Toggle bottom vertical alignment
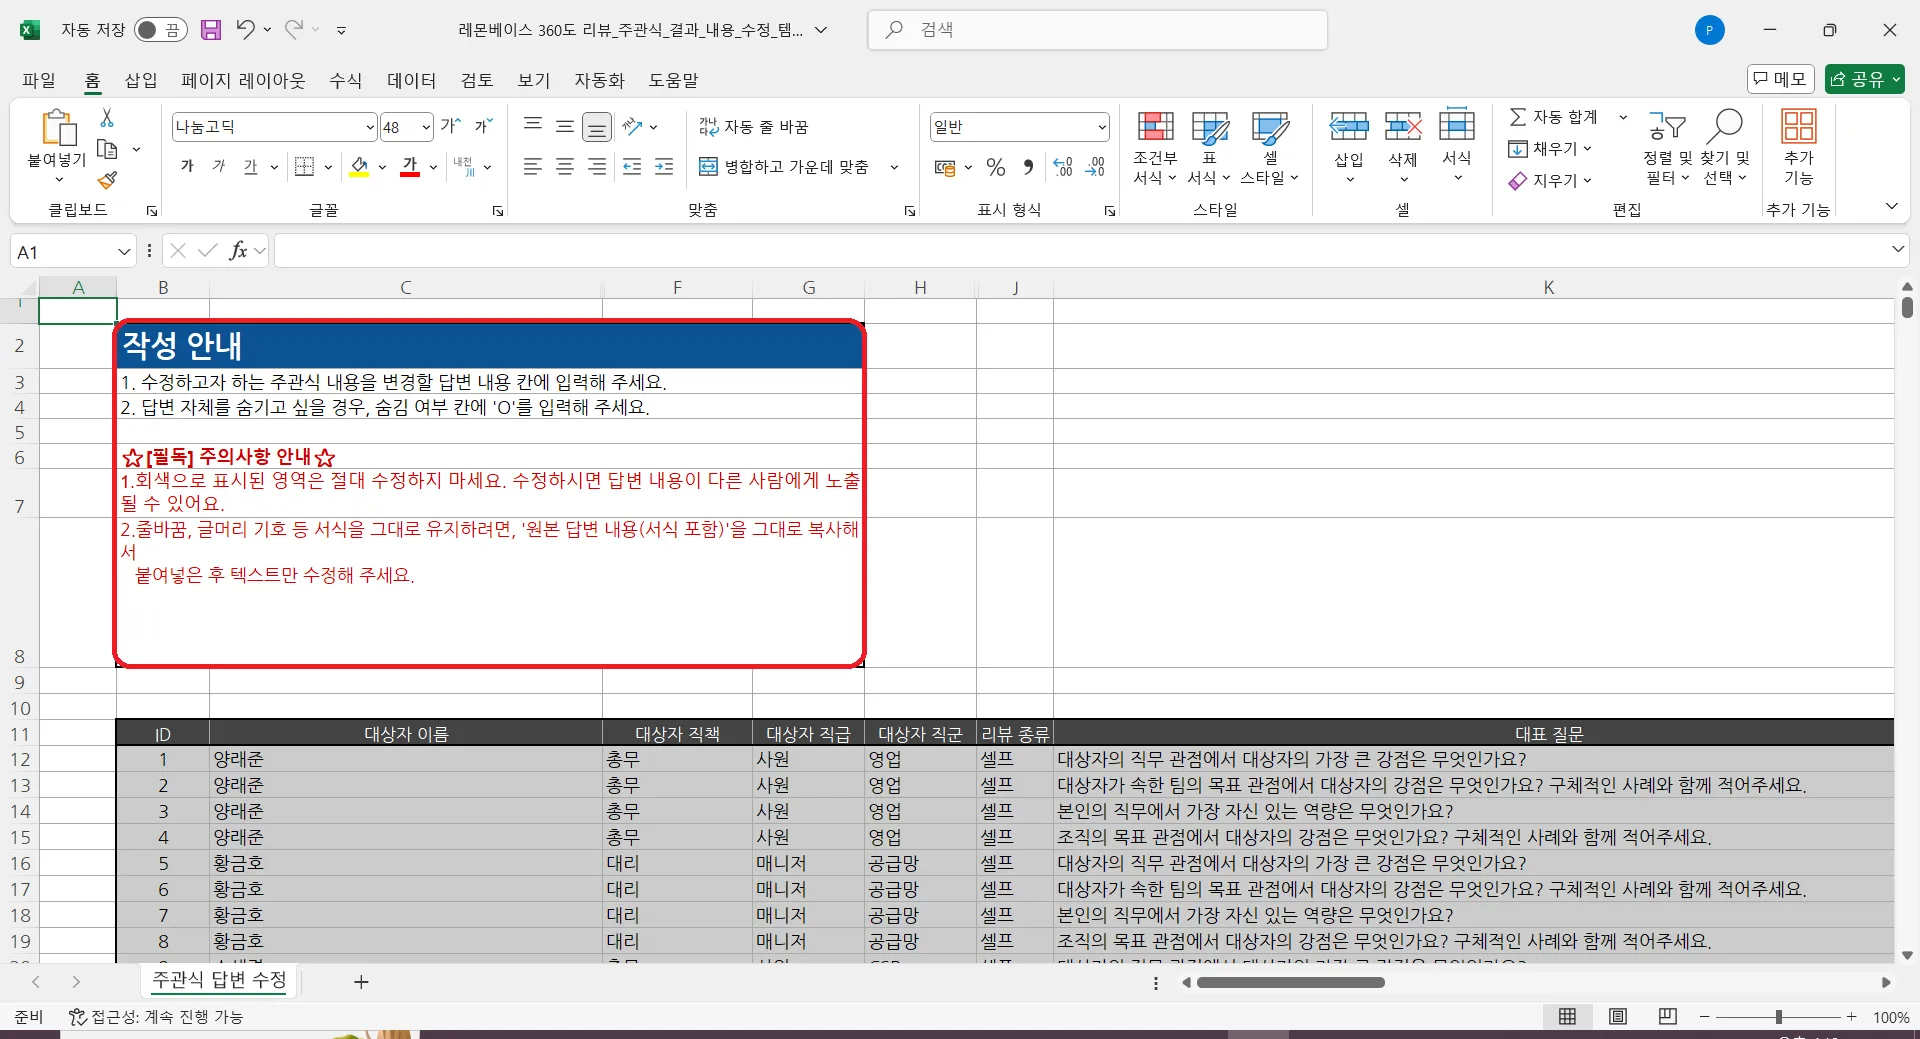Screen dimensions: 1920x1039 (x=597, y=127)
